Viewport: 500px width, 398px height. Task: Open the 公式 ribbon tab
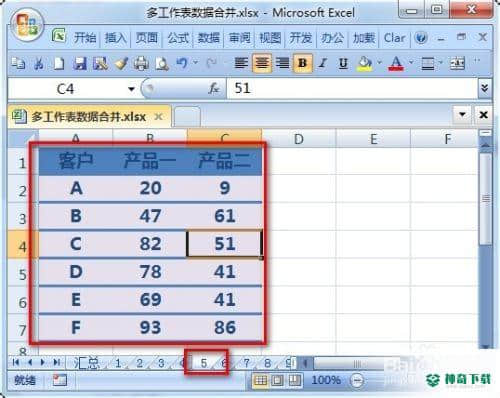point(178,38)
